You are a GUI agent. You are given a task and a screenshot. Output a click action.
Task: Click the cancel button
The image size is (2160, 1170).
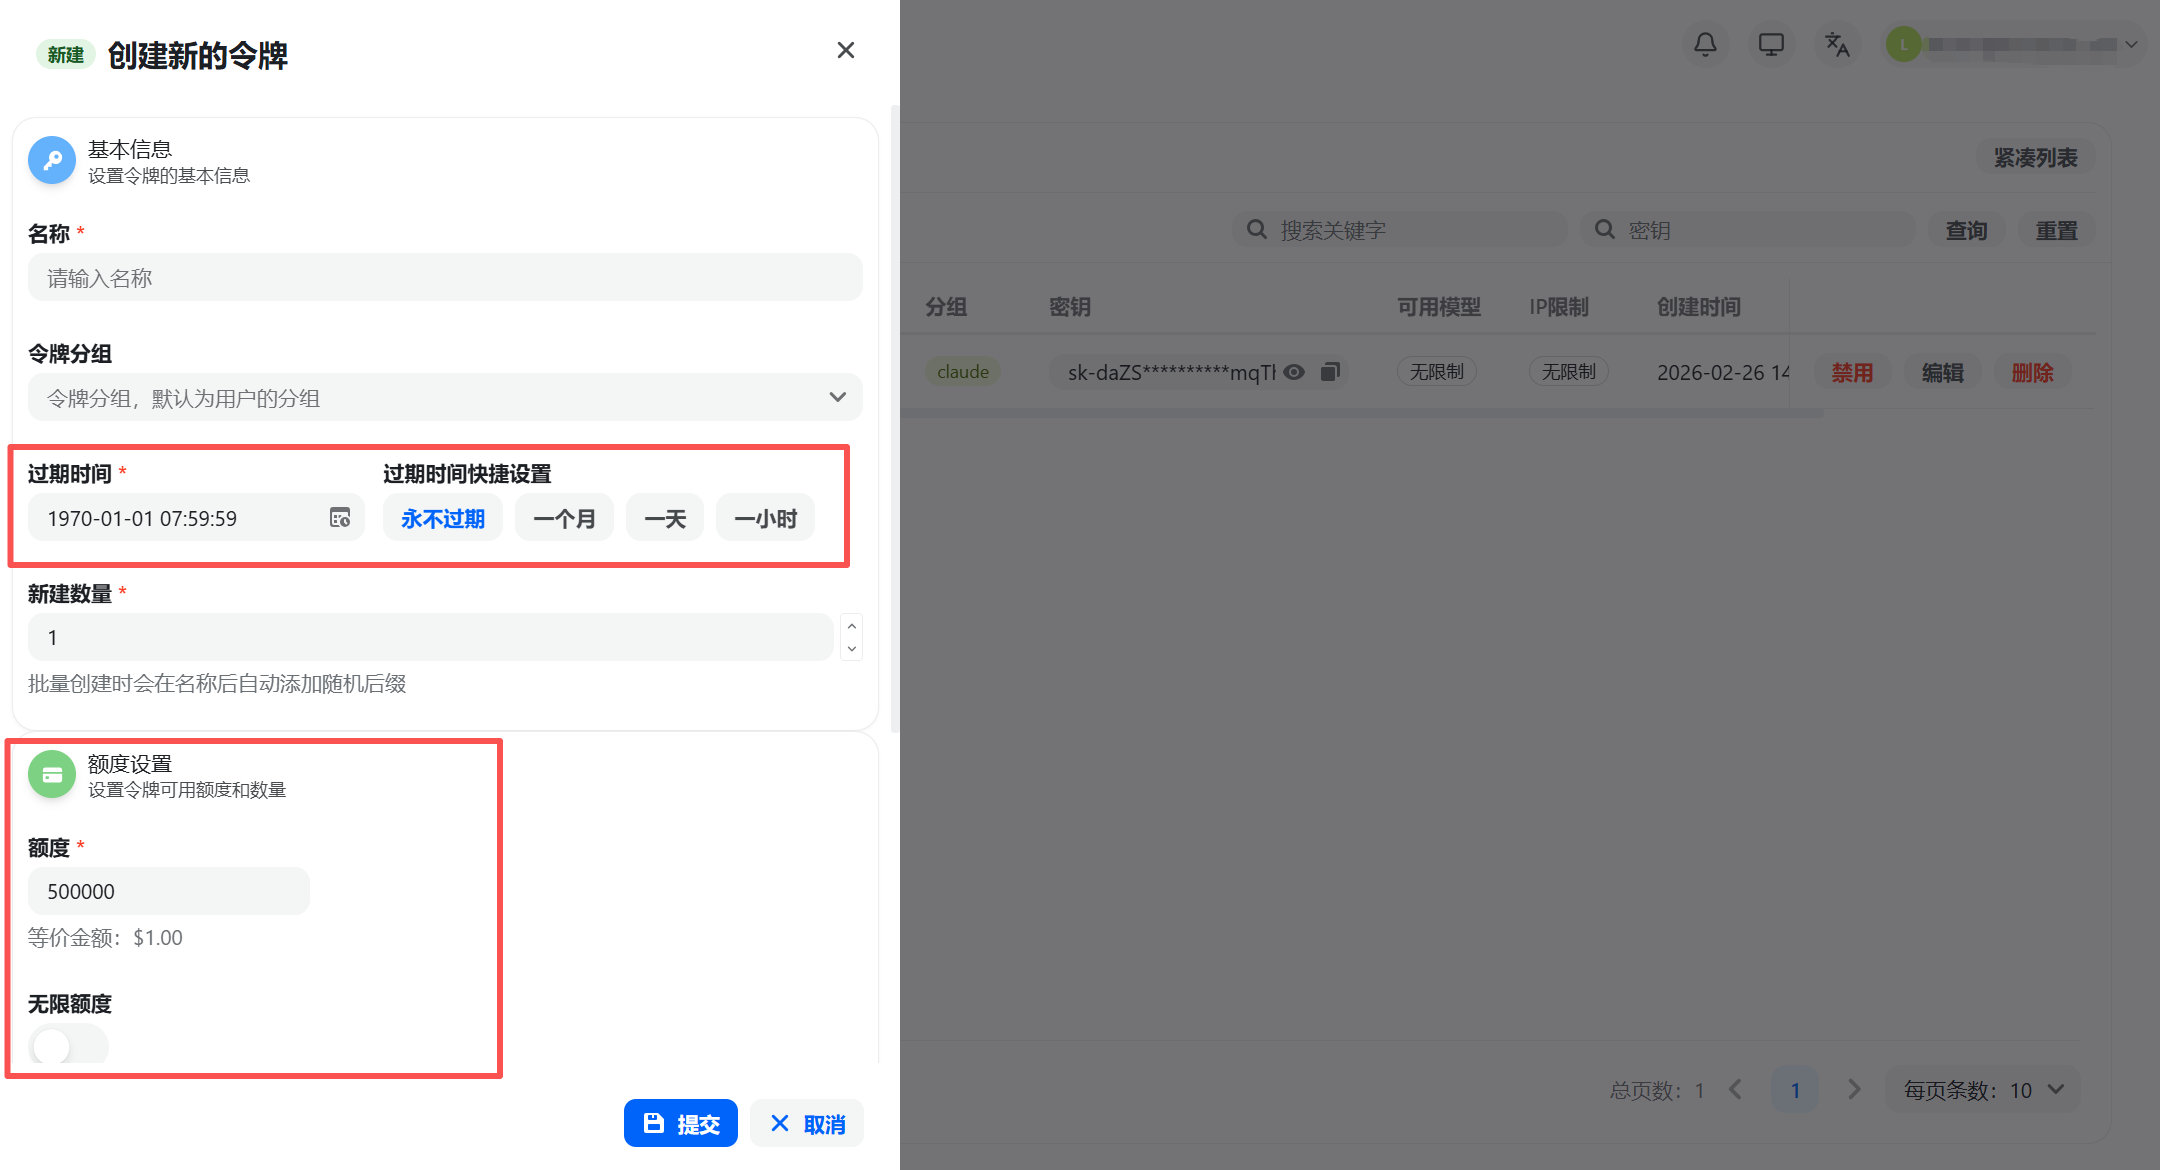pyautogui.click(x=807, y=1123)
